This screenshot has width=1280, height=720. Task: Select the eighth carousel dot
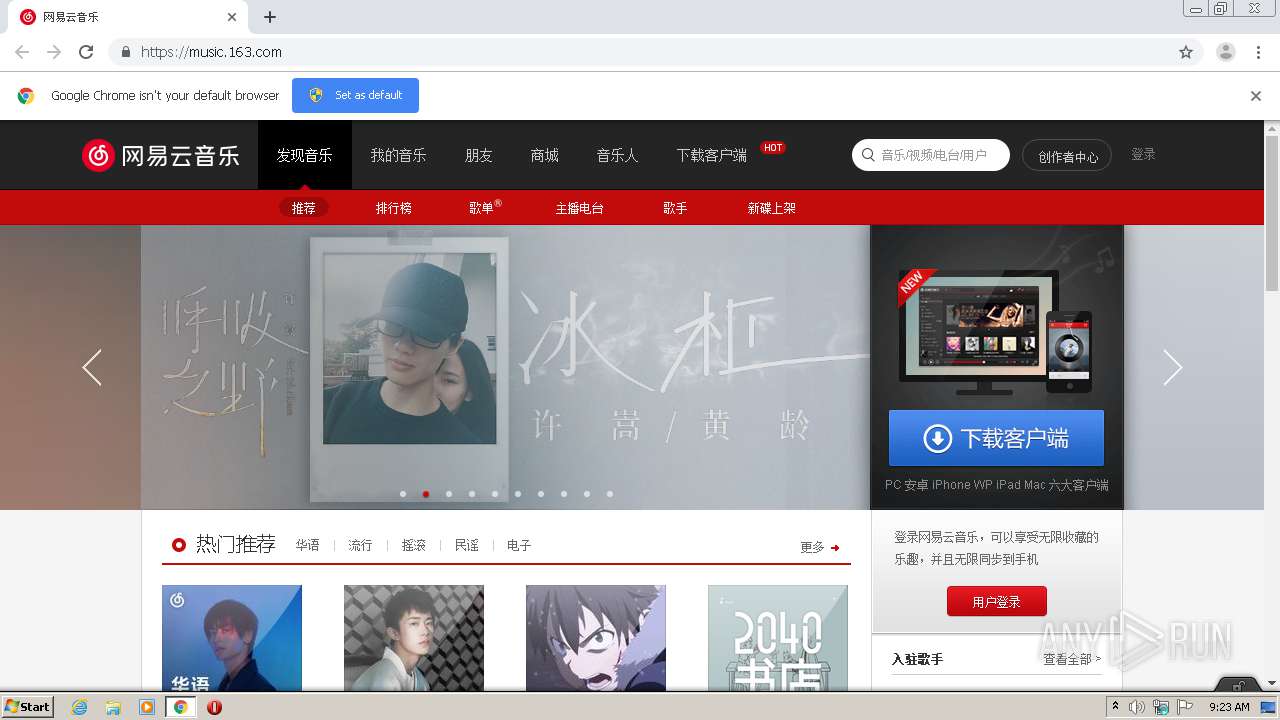coord(564,494)
